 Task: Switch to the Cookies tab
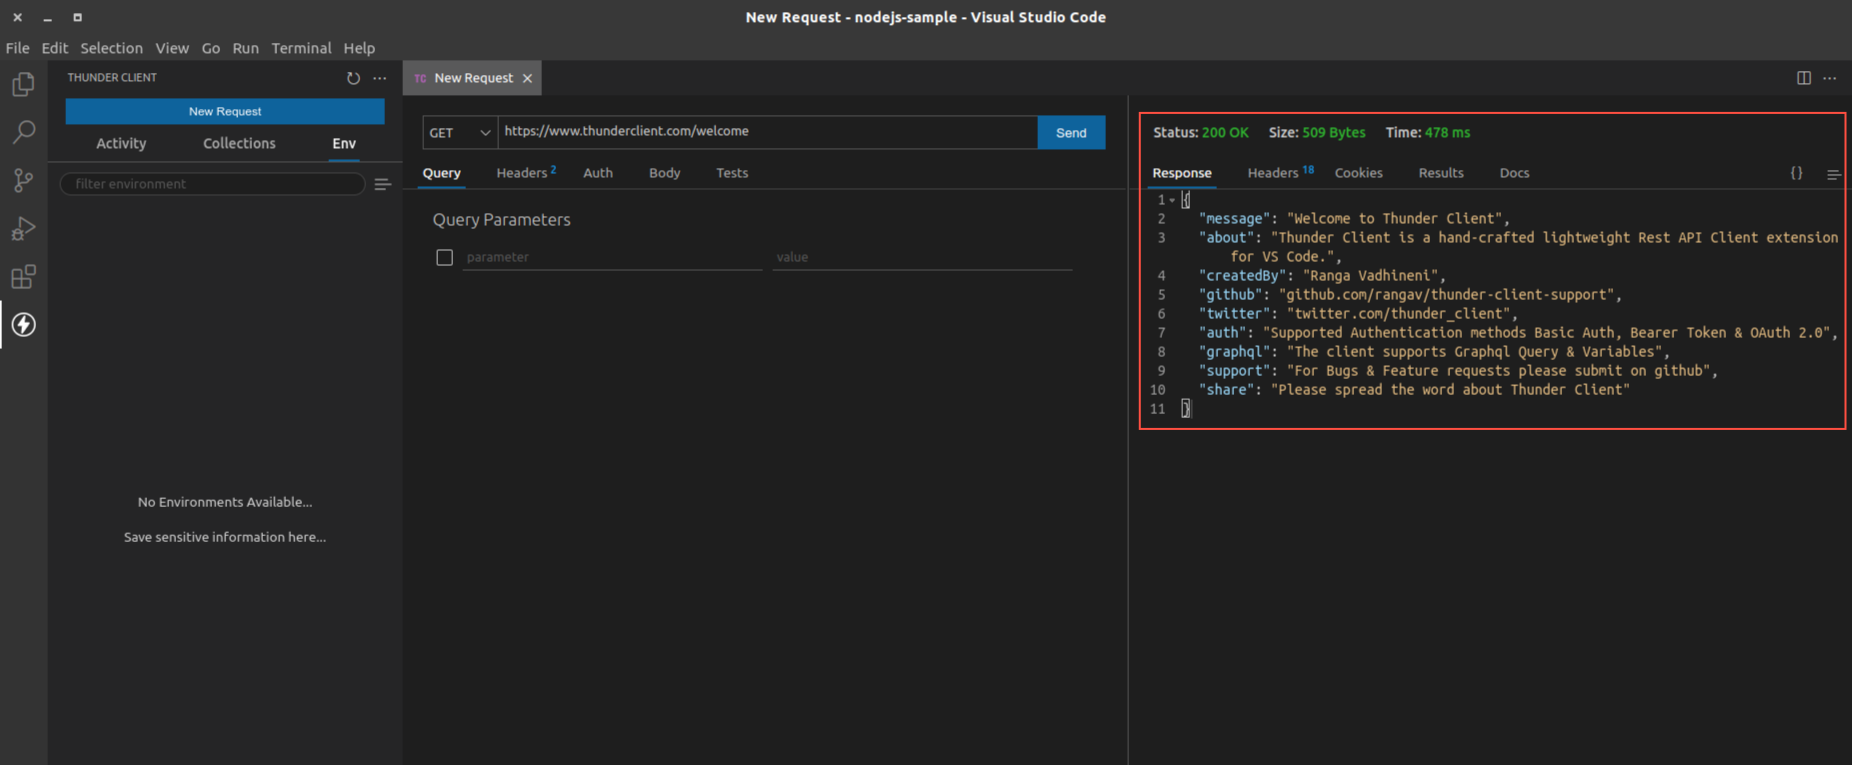[1358, 173]
